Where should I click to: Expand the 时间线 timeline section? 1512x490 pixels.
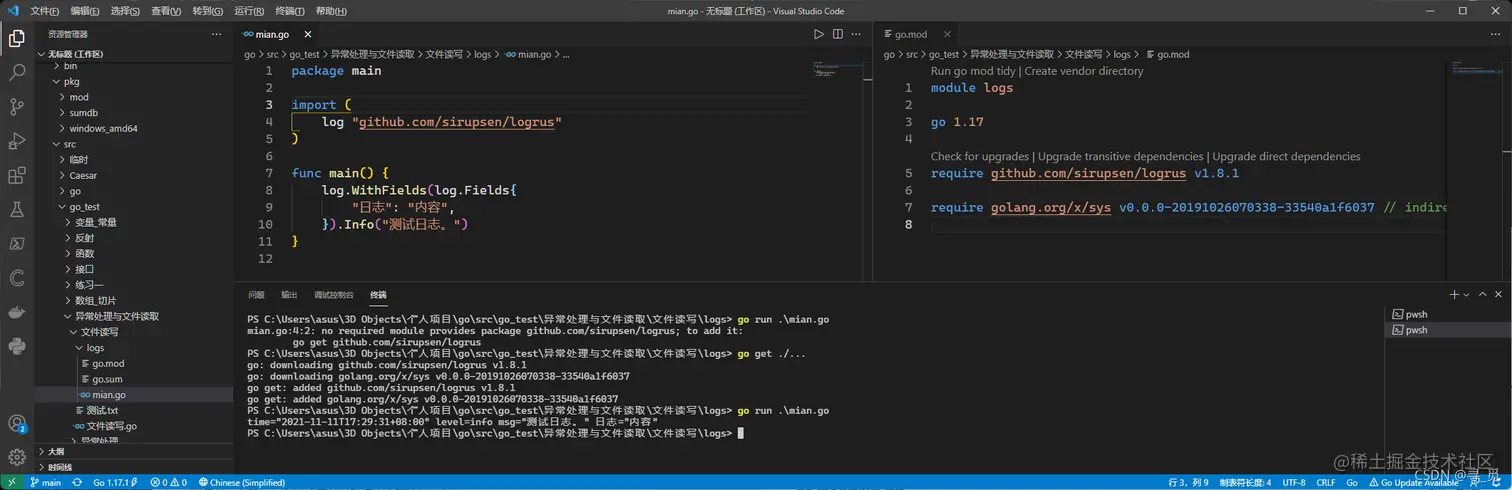pyautogui.click(x=134, y=467)
